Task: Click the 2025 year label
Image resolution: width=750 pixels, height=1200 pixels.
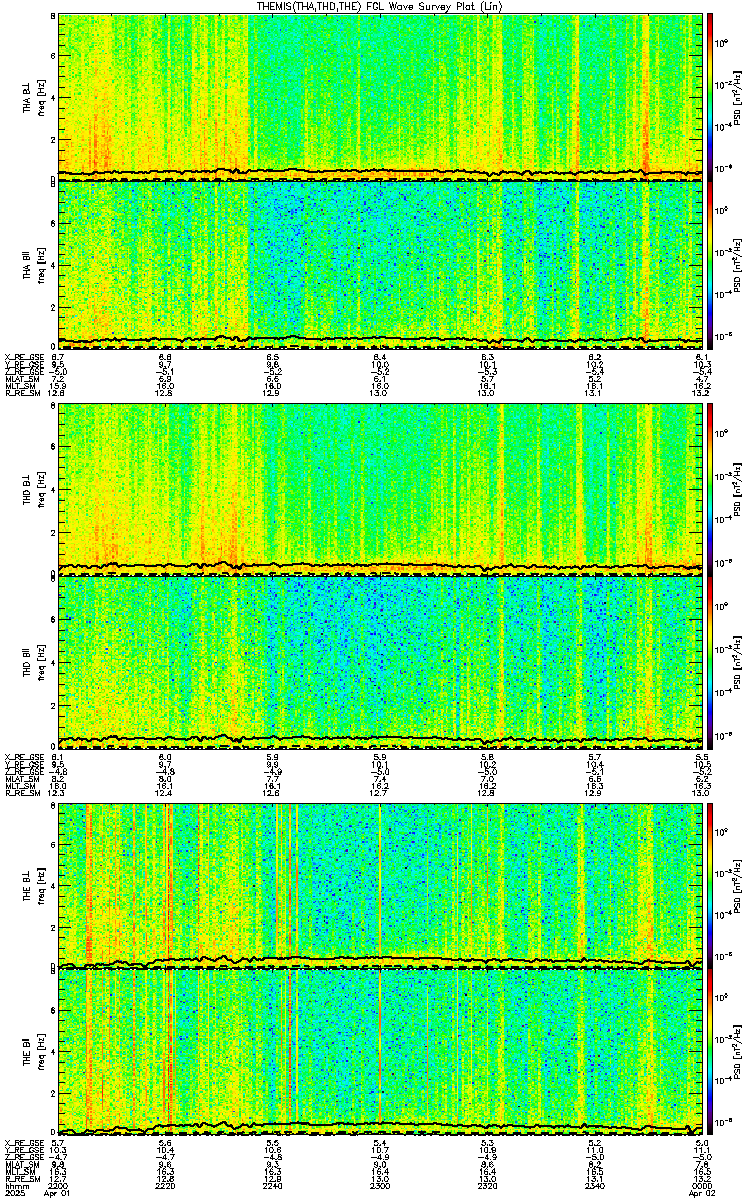Action: [x=14, y=1194]
